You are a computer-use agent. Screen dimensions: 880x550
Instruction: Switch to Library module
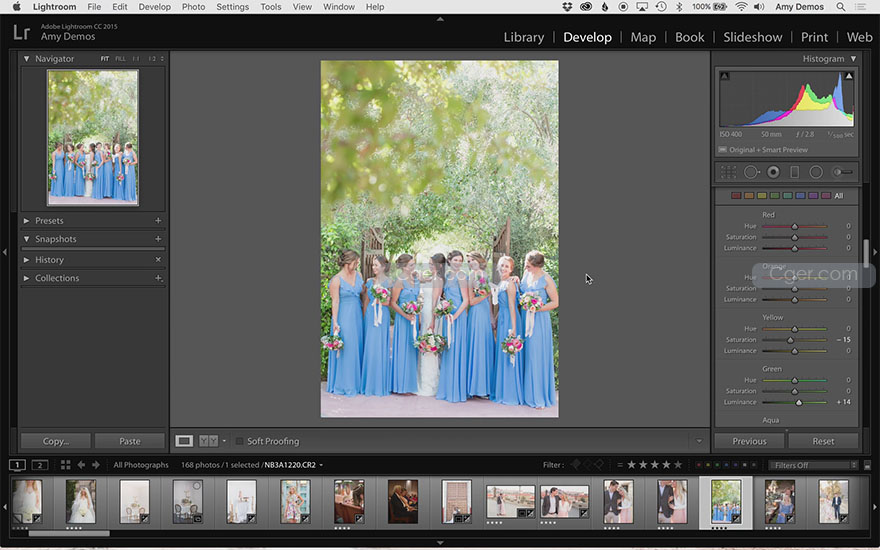click(524, 37)
